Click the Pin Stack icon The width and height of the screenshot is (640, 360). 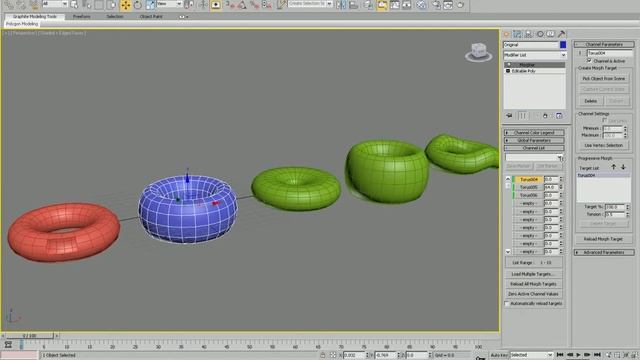[x=509, y=116]
